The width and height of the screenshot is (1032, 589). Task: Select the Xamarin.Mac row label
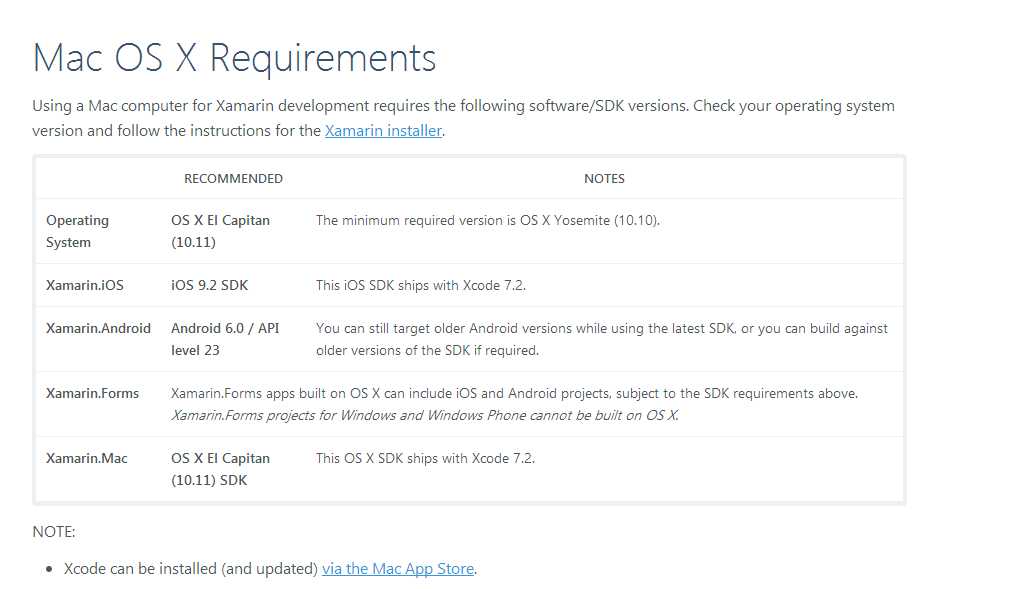tap(87, 458)
